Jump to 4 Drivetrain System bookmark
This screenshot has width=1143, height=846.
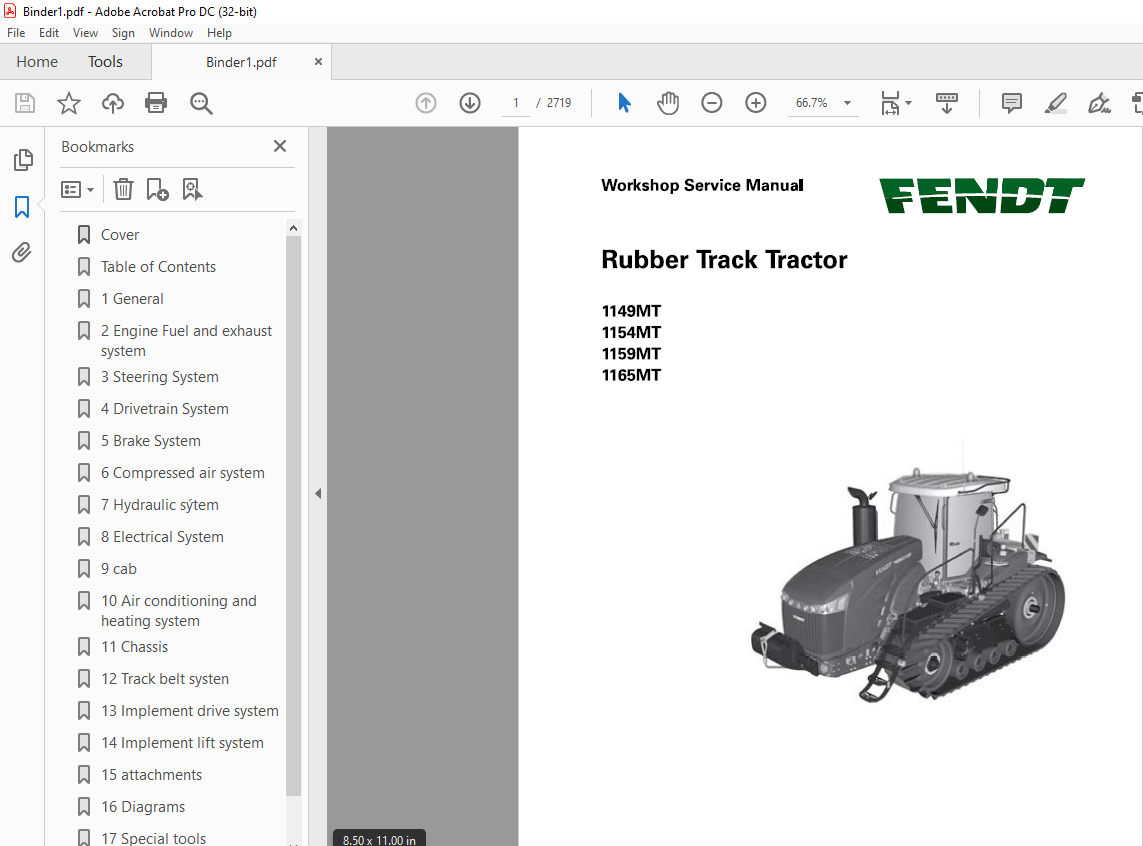[x=165, y=409]
